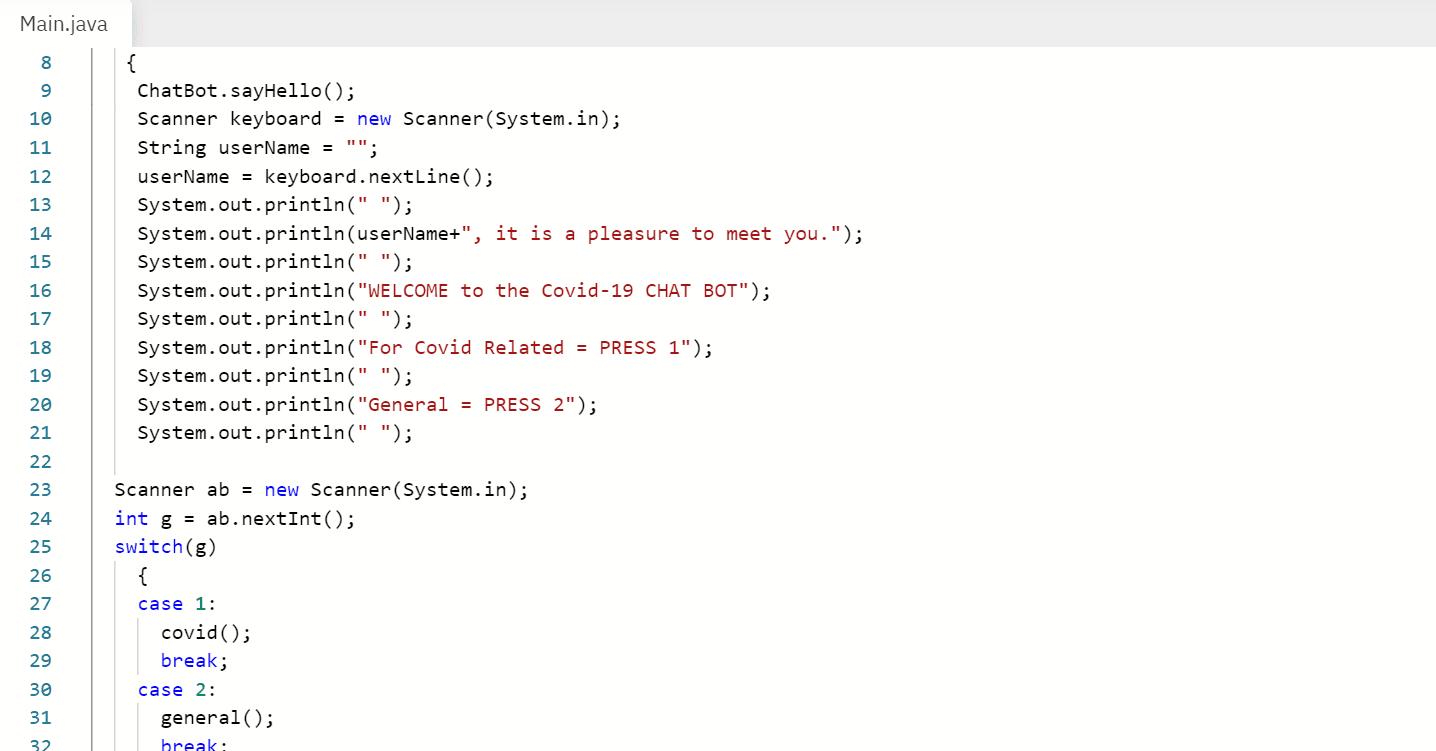Click line number 10 in gutter
This screenshot has width=1436, height=751.
coord(41,119)
